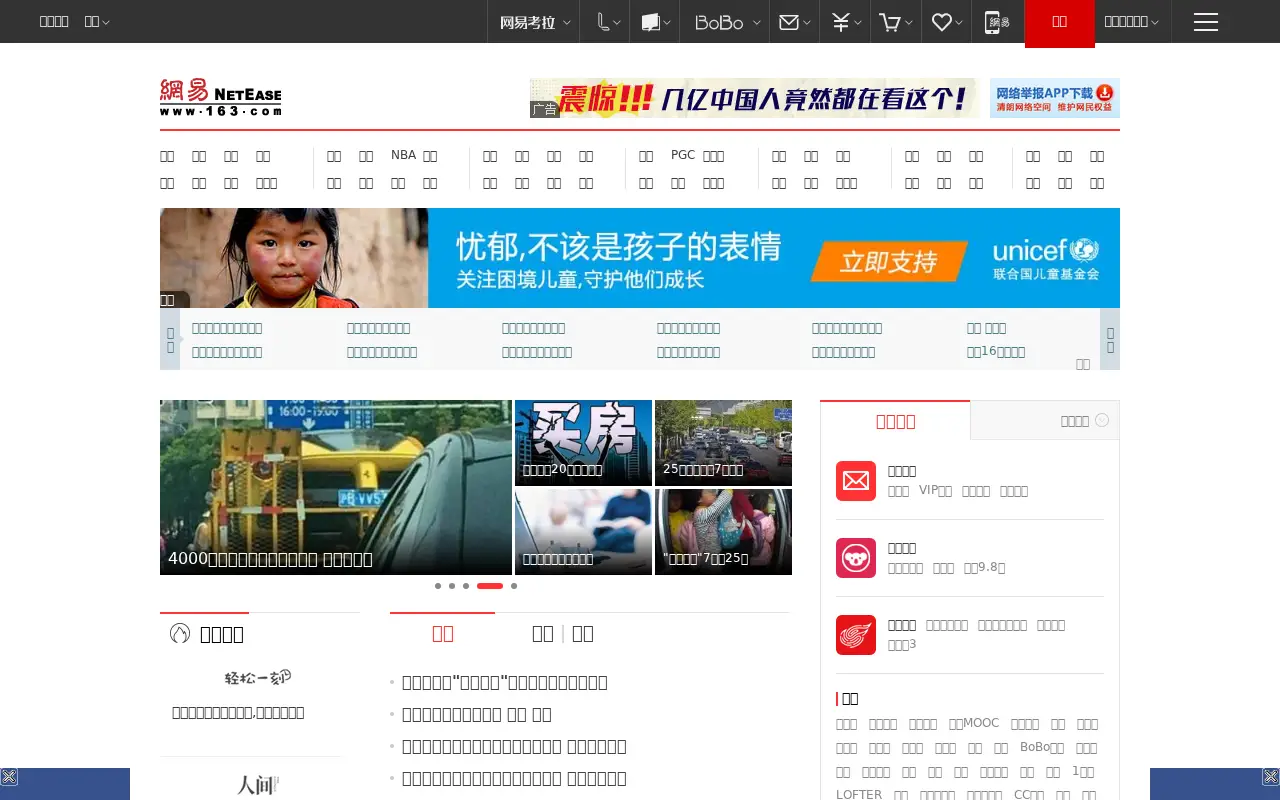Click the LOFTER link in sidebar list

859,795
